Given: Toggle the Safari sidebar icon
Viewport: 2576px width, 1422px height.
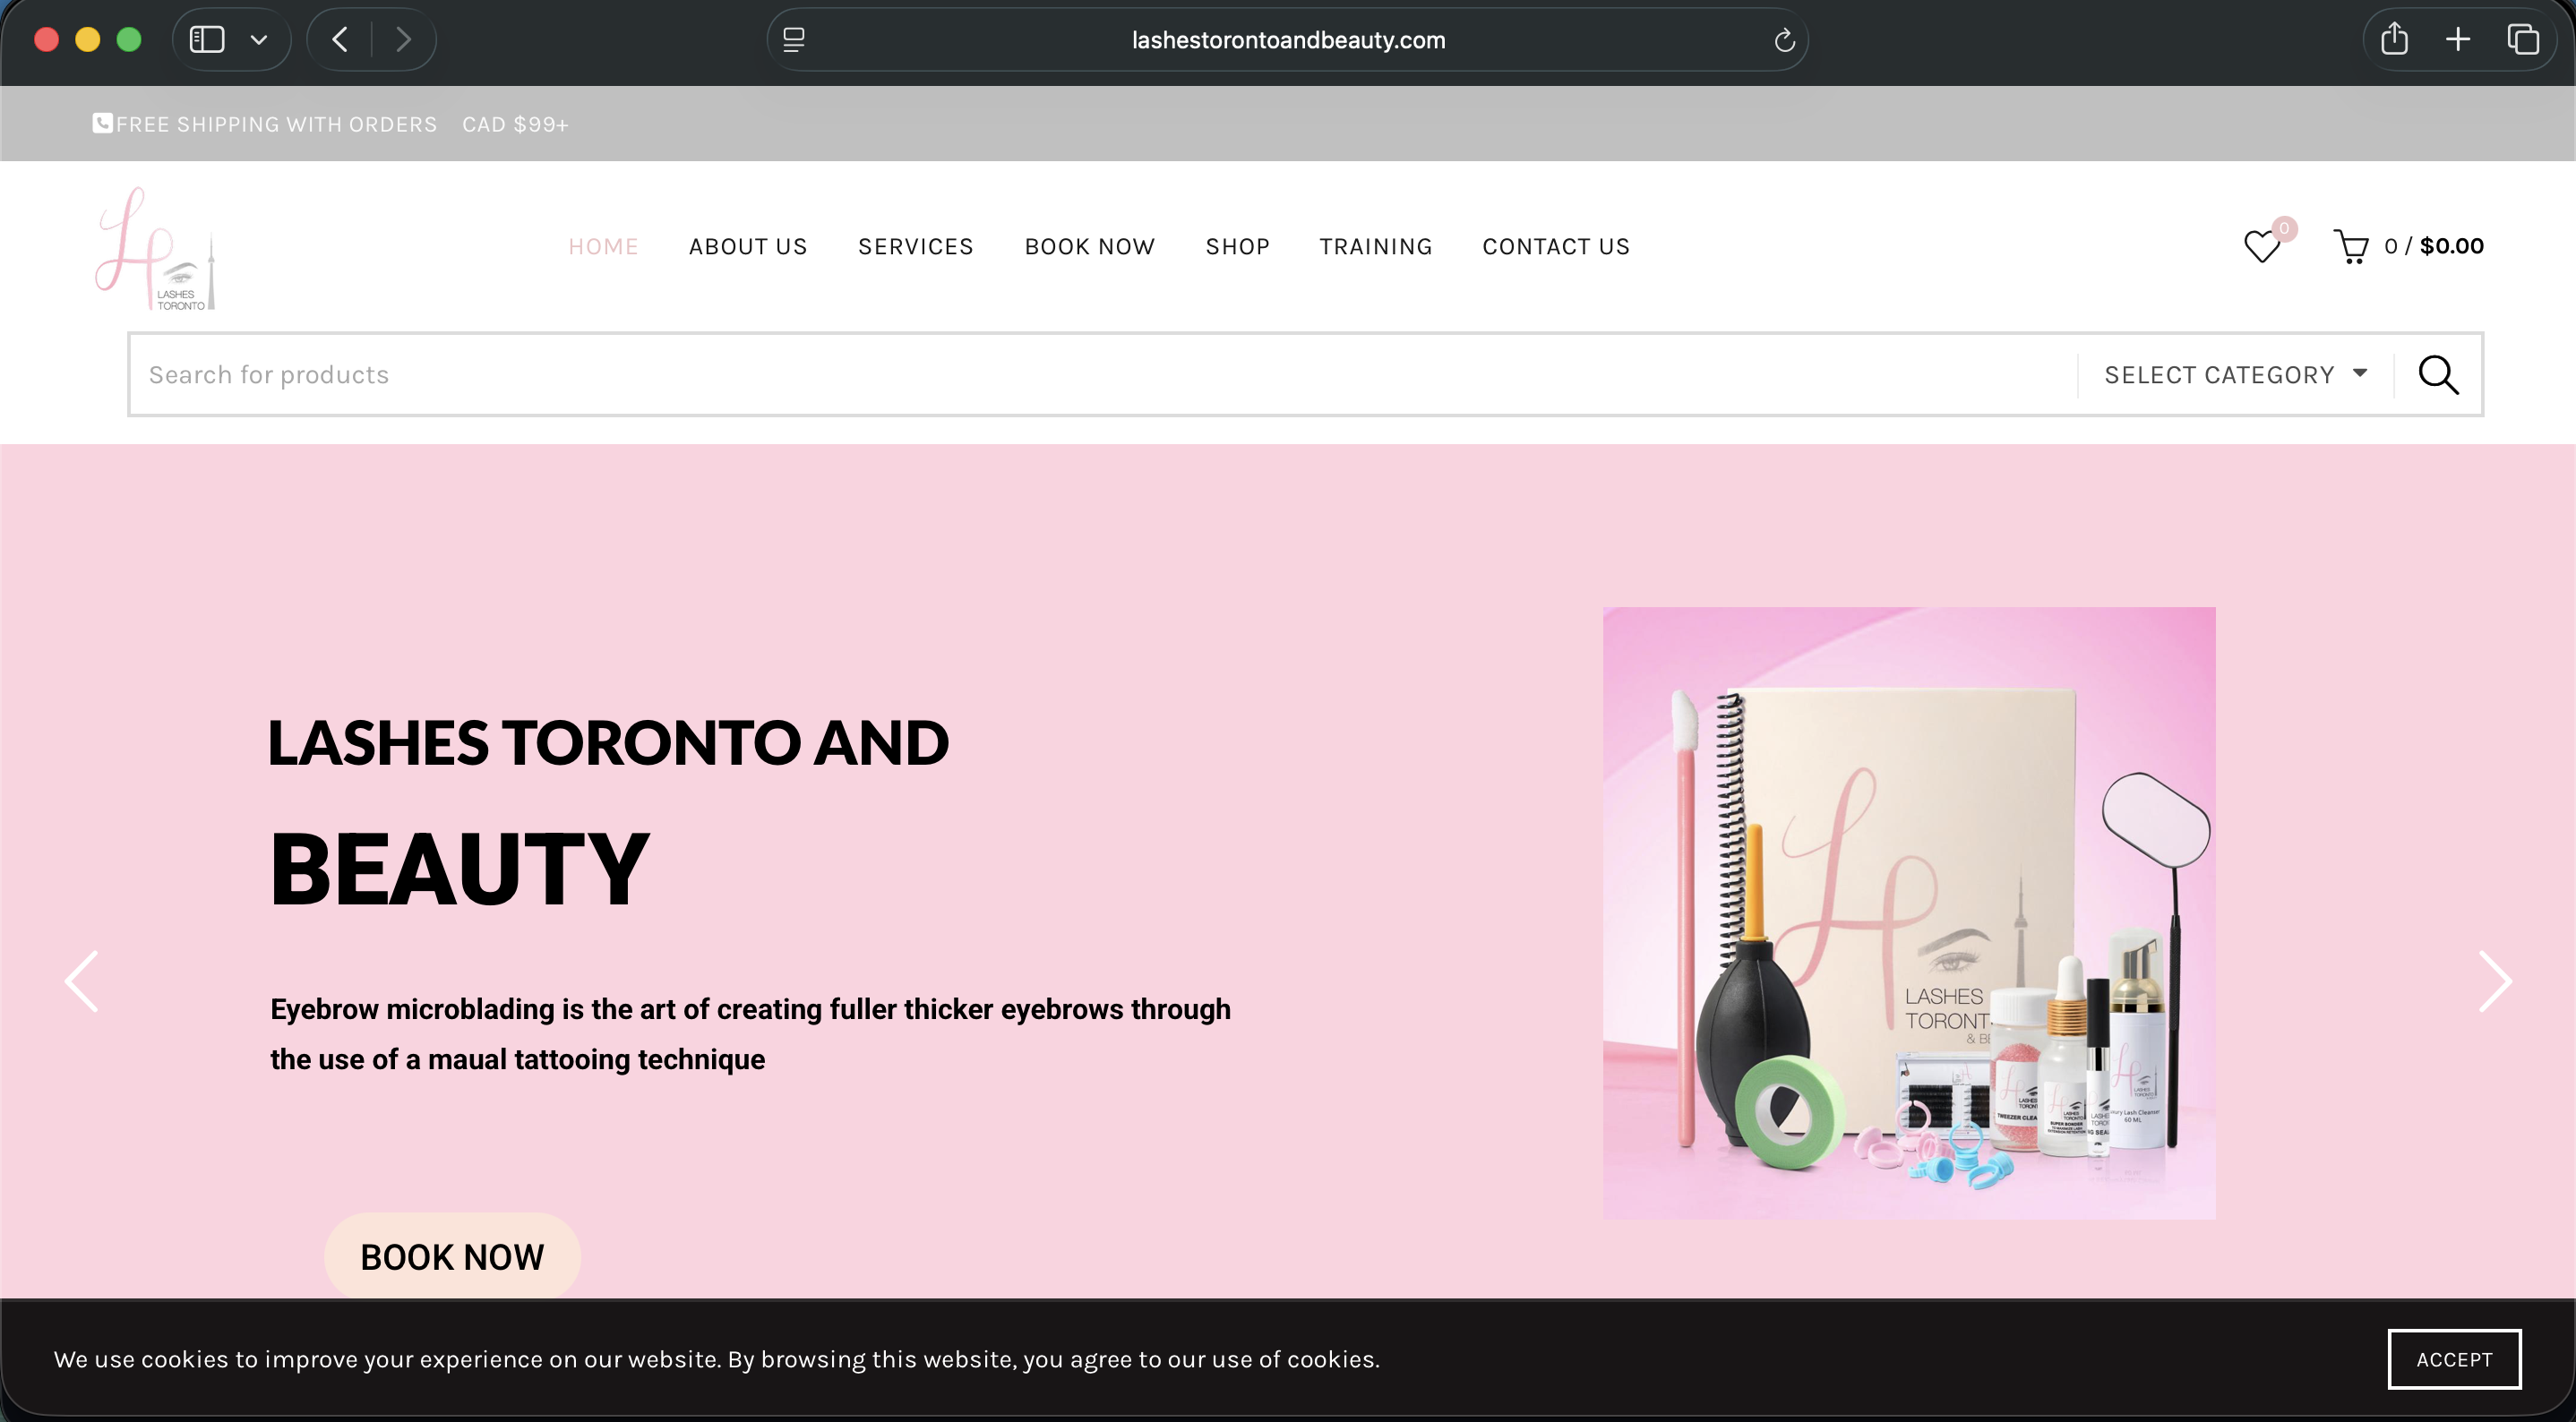Looking at the screenshot, I should point(207,40).
